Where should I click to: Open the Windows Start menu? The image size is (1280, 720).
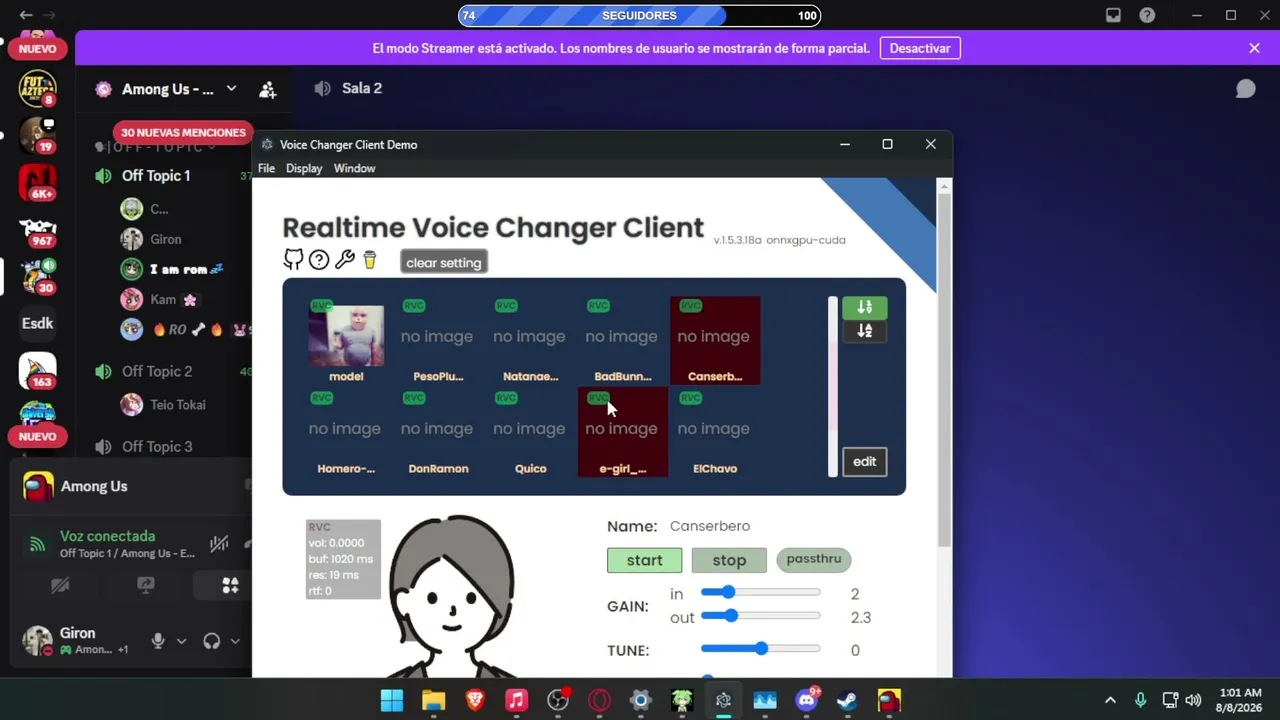pyautogui.click(x=392, y=700)
